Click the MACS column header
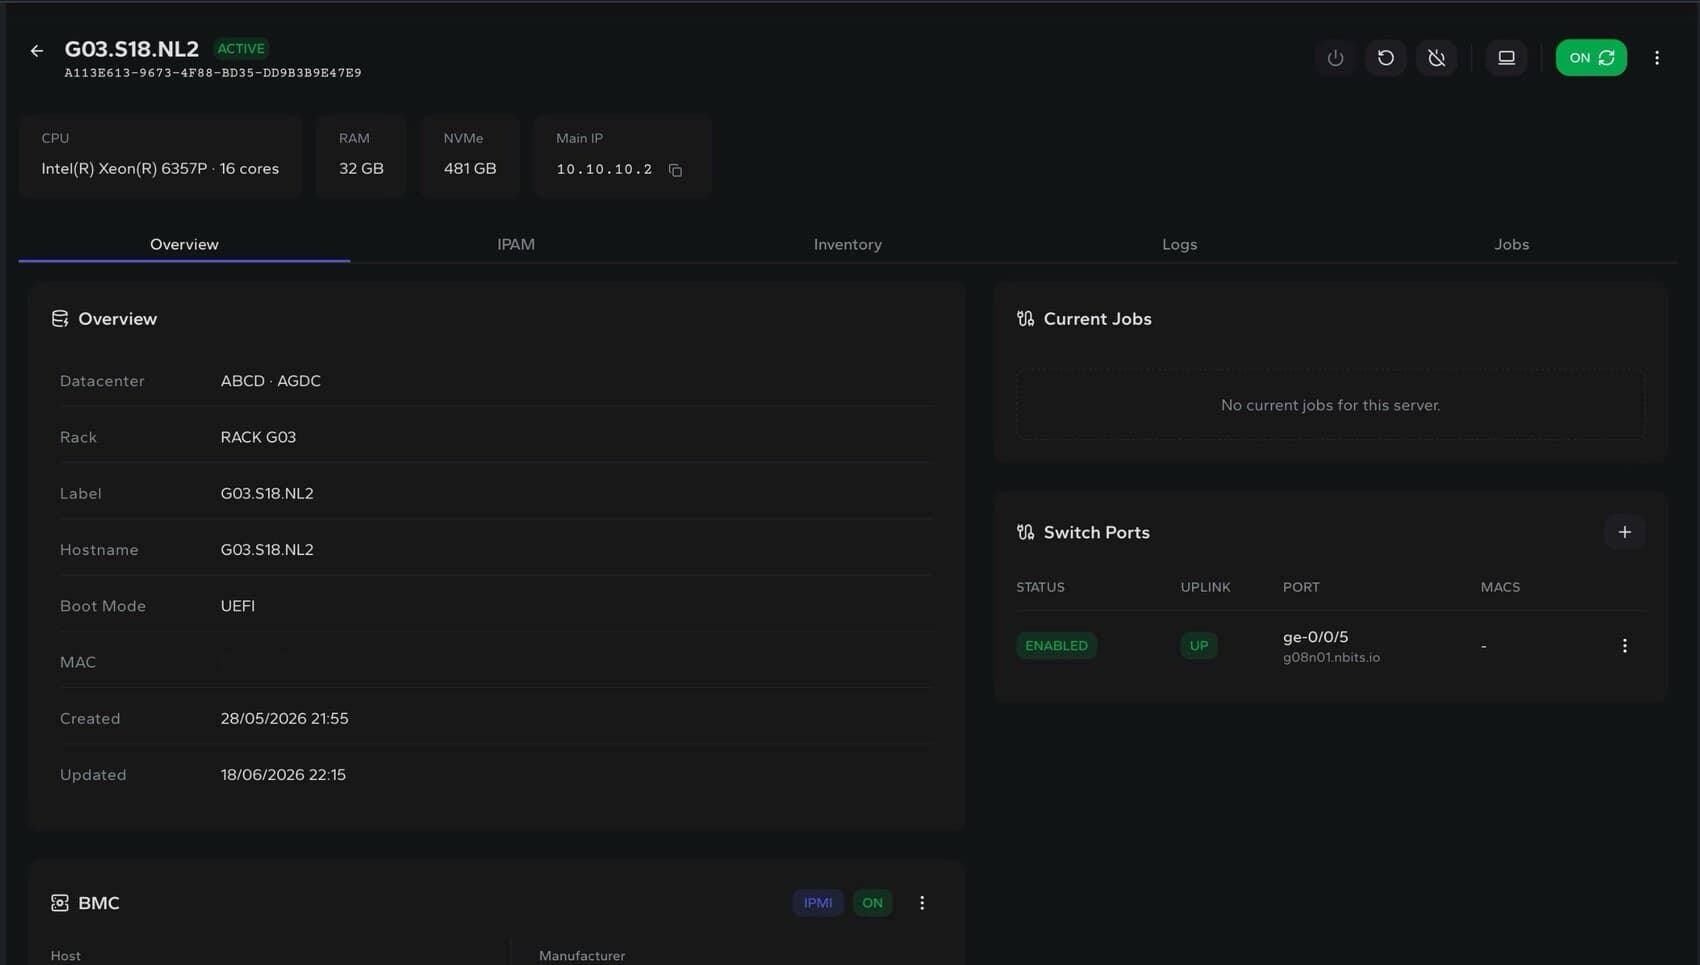The height and width of the screenshot is (965, 1700). [1500, 587]
